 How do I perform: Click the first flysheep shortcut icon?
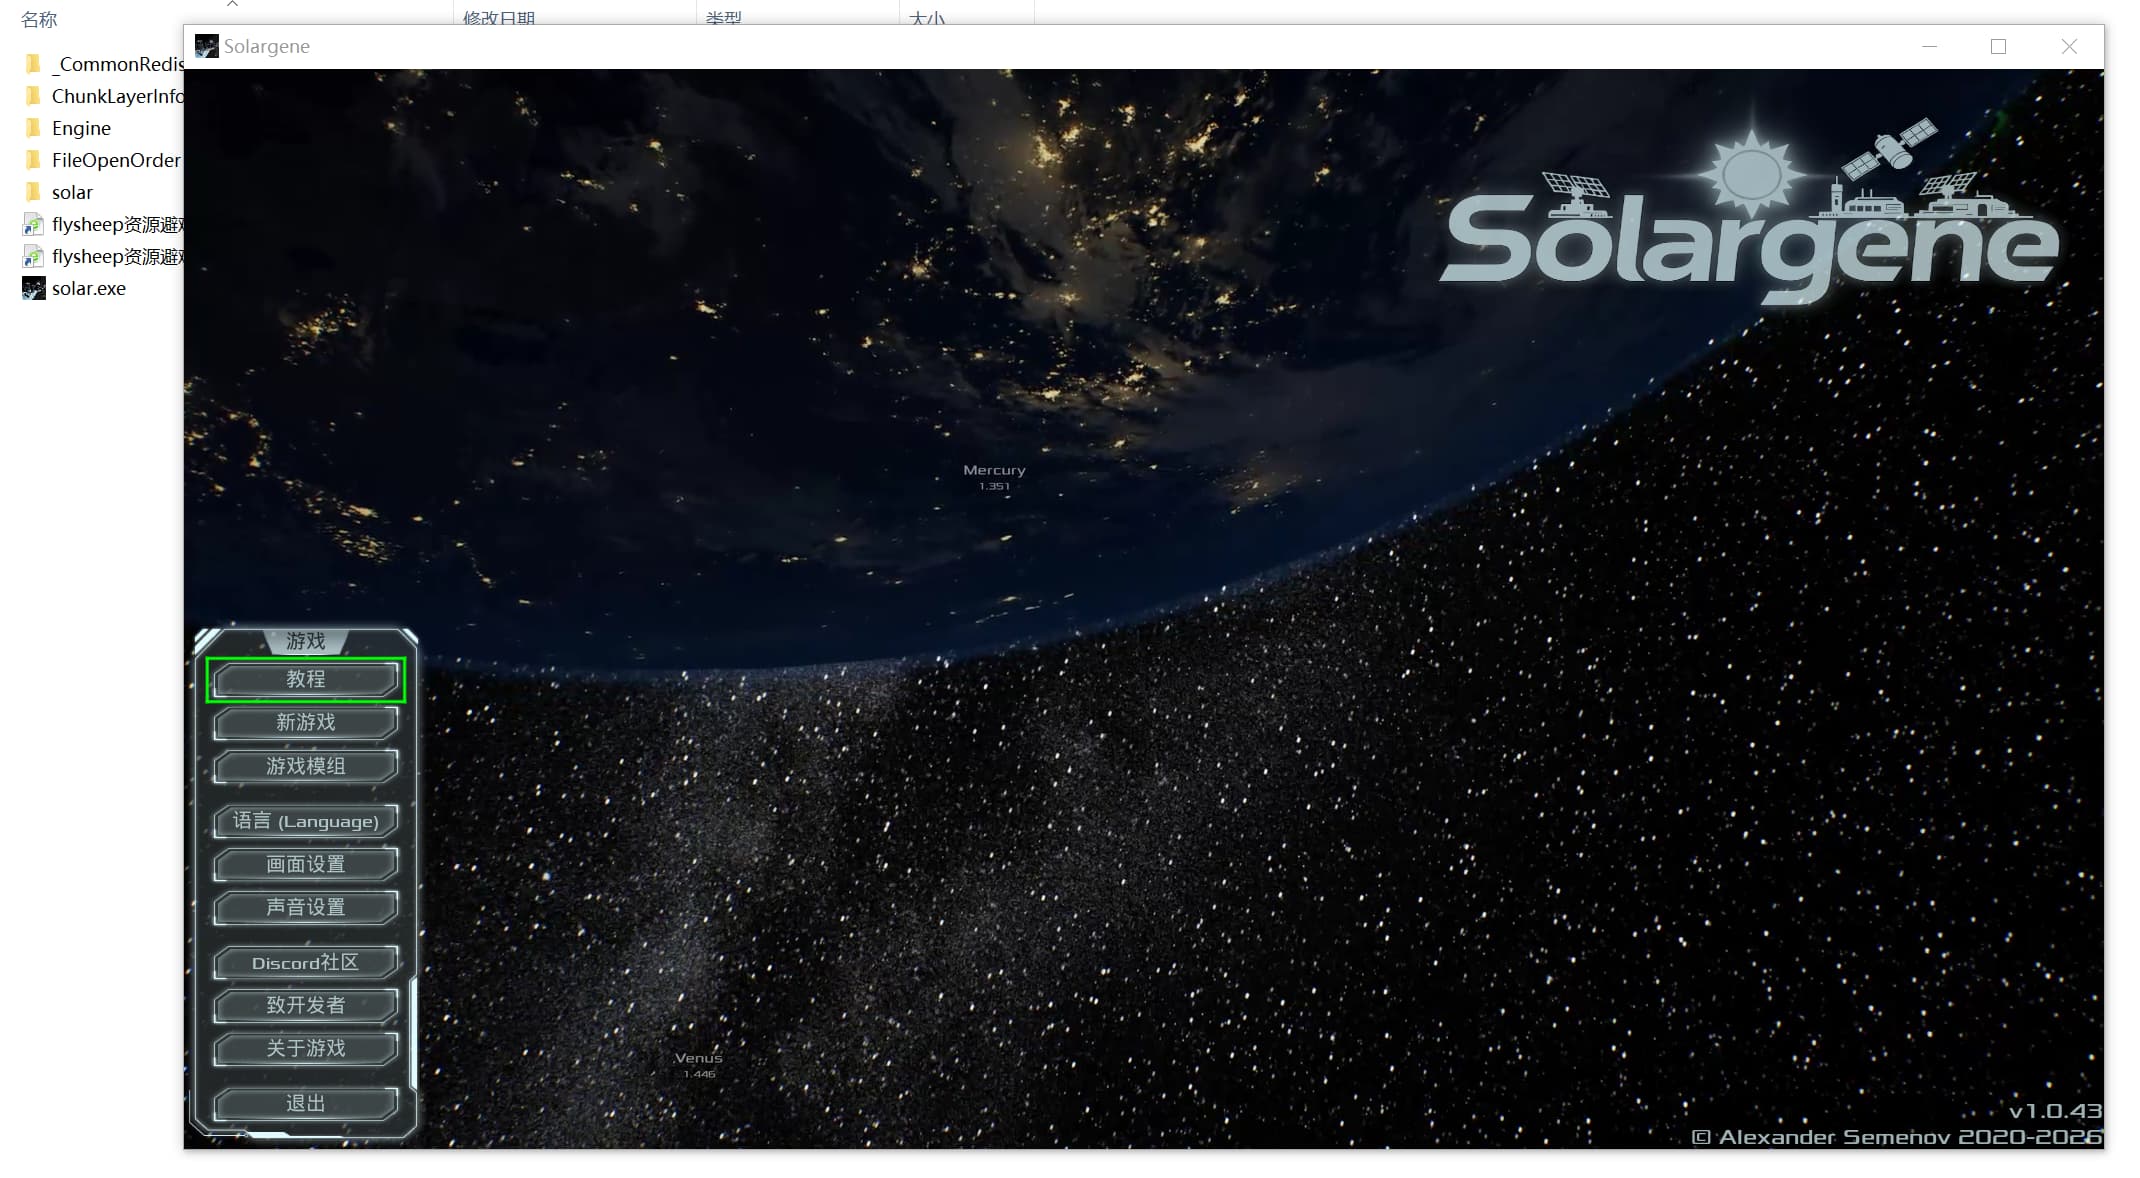(34, 225)
